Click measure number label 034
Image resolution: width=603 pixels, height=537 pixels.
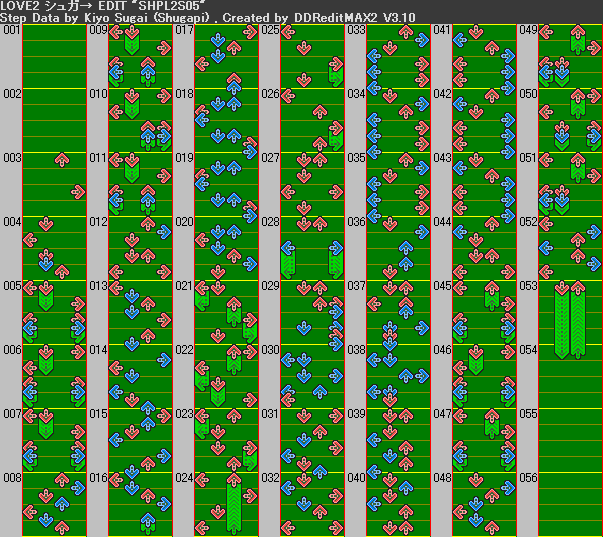(356, 94)
